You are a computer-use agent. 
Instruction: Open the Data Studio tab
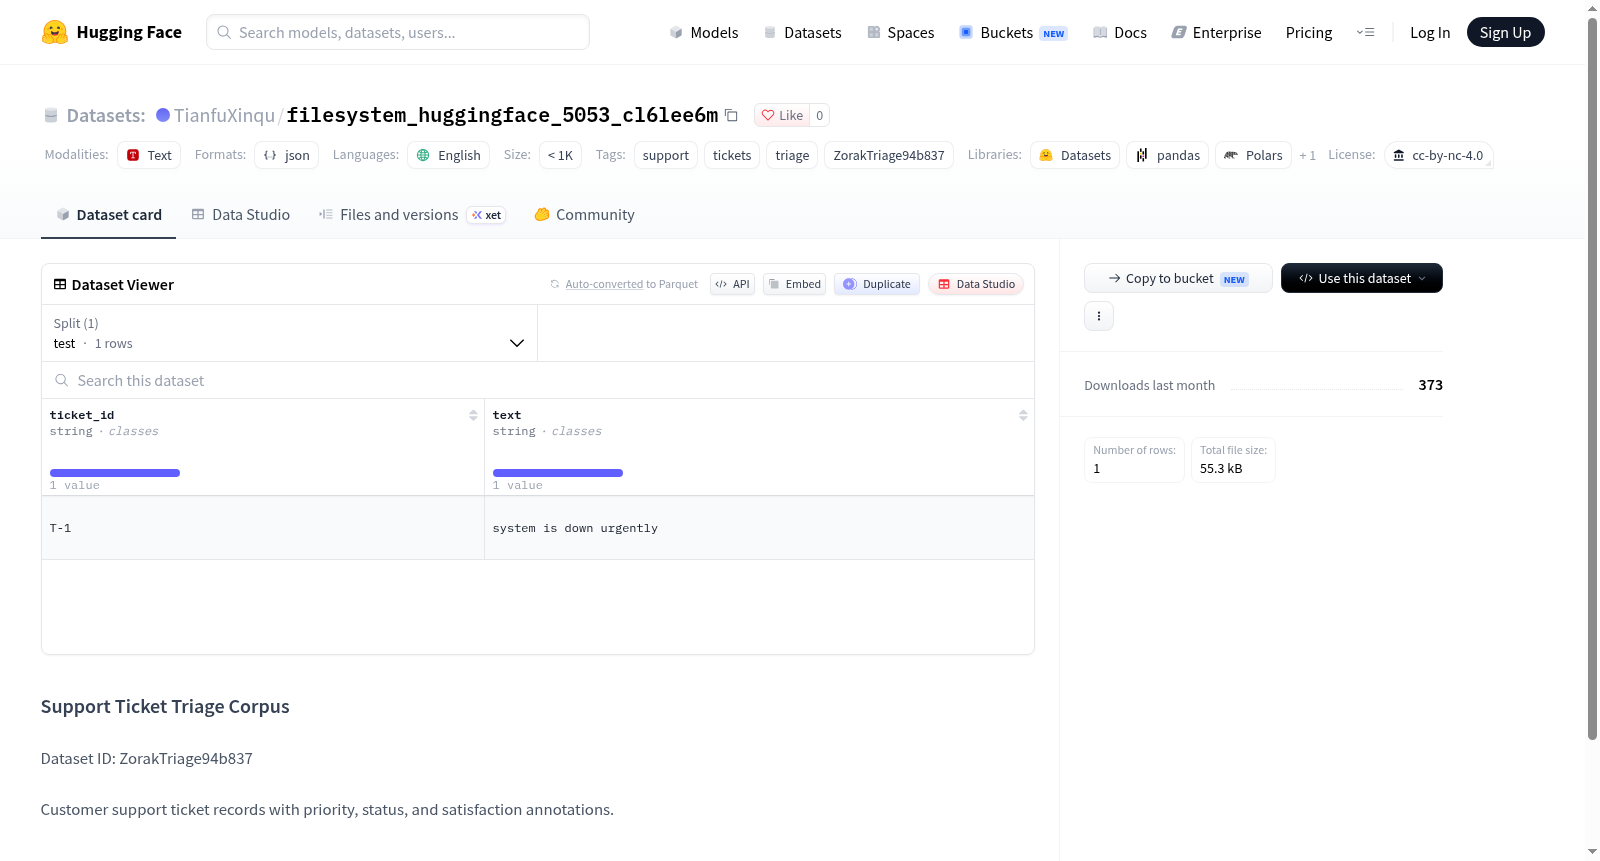241,215
